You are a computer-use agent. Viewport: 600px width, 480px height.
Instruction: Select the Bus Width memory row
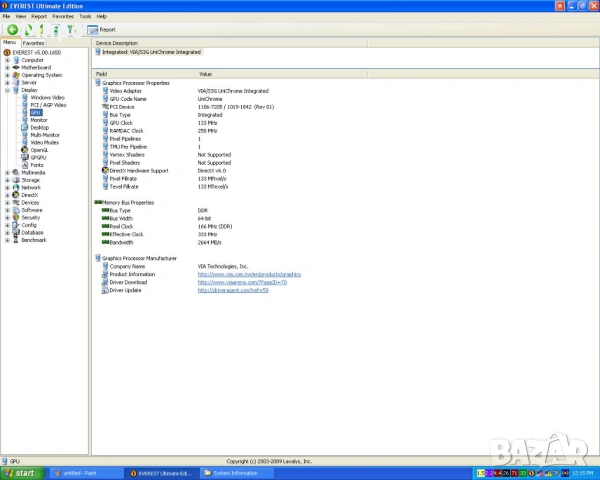(x=156, y=219)
